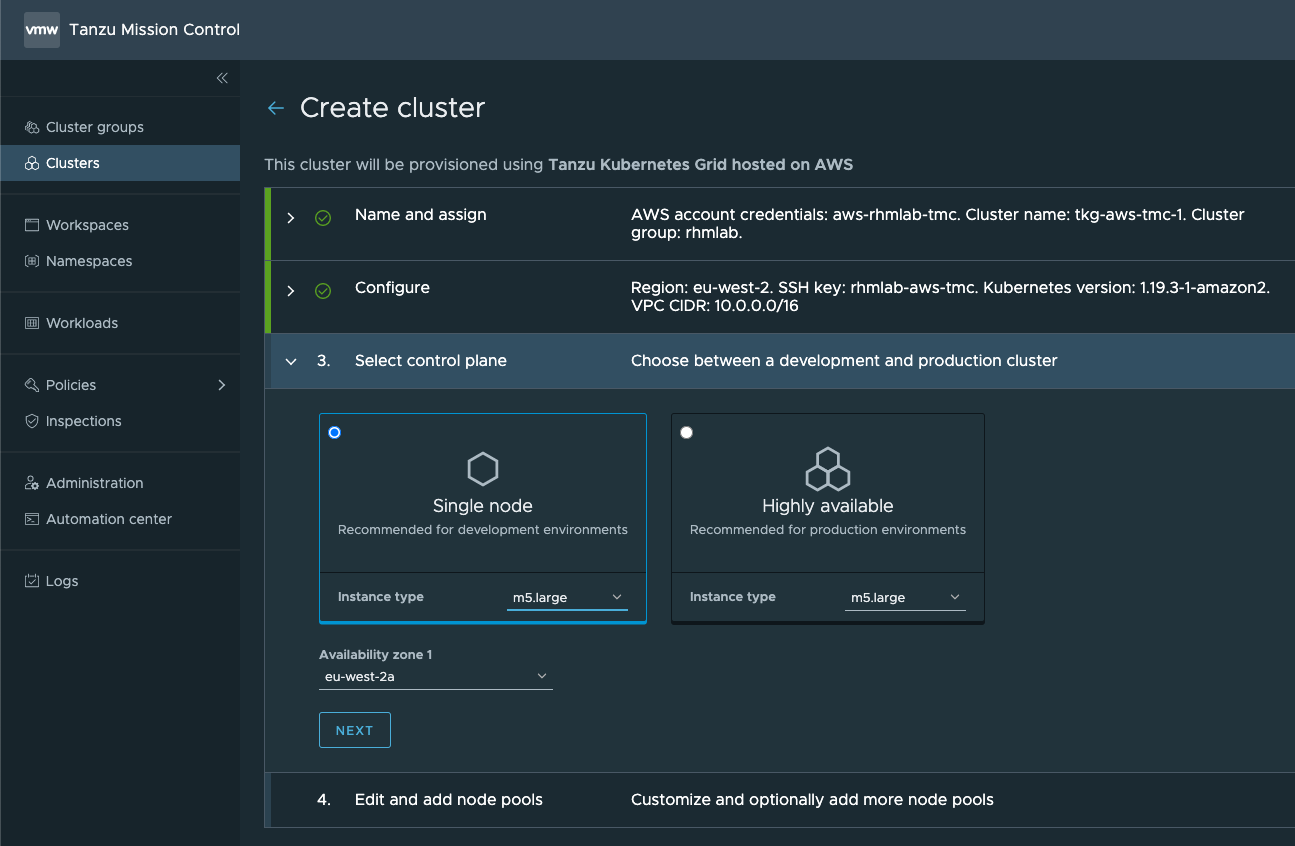Open Workspaces menu item

[120, 225]
